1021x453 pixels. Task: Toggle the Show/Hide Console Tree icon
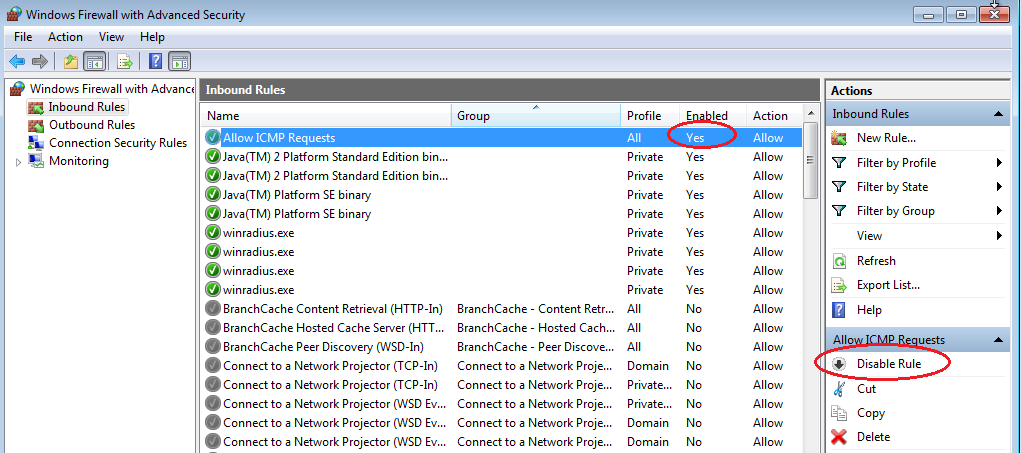[96, 62]
